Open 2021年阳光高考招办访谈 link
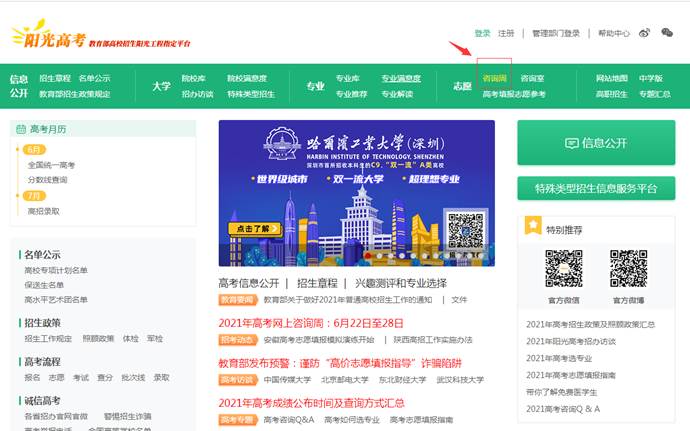This screenshot has width=690, height=431. coord(571,341)
